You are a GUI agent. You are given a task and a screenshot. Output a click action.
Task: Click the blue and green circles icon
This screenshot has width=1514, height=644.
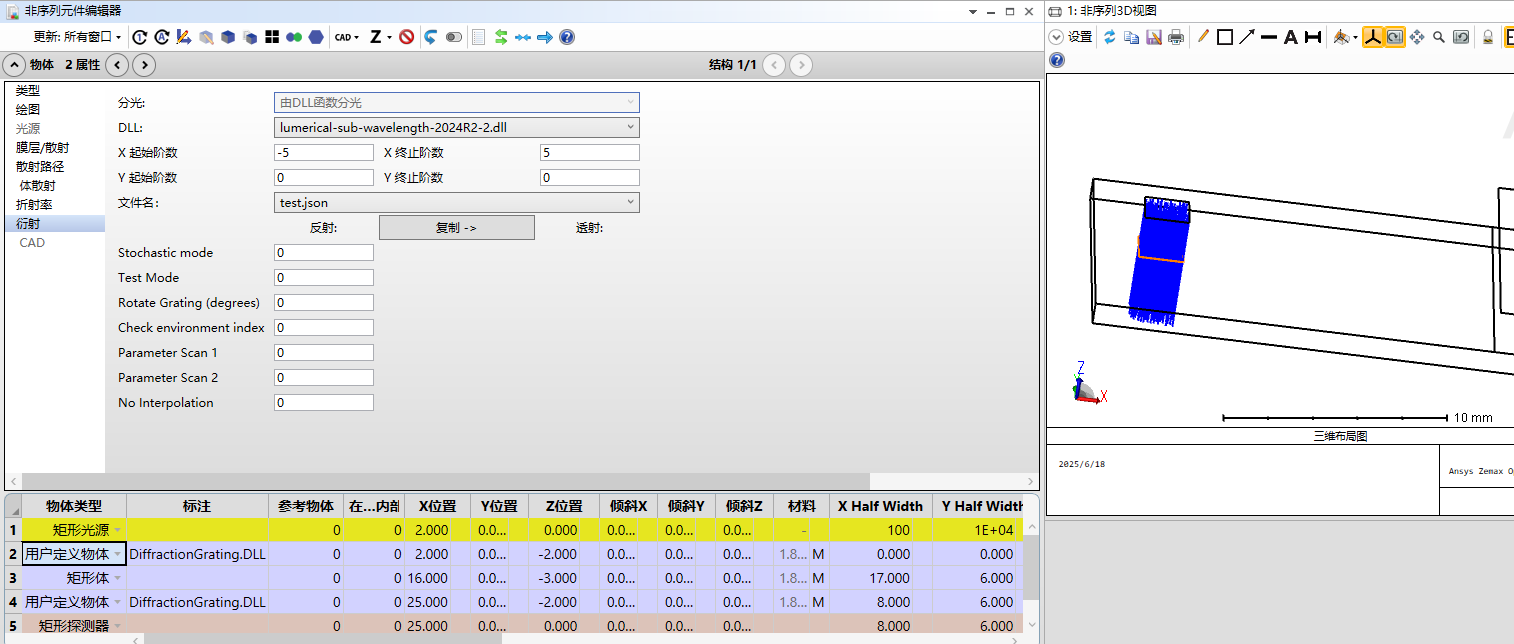click(294, 37)
